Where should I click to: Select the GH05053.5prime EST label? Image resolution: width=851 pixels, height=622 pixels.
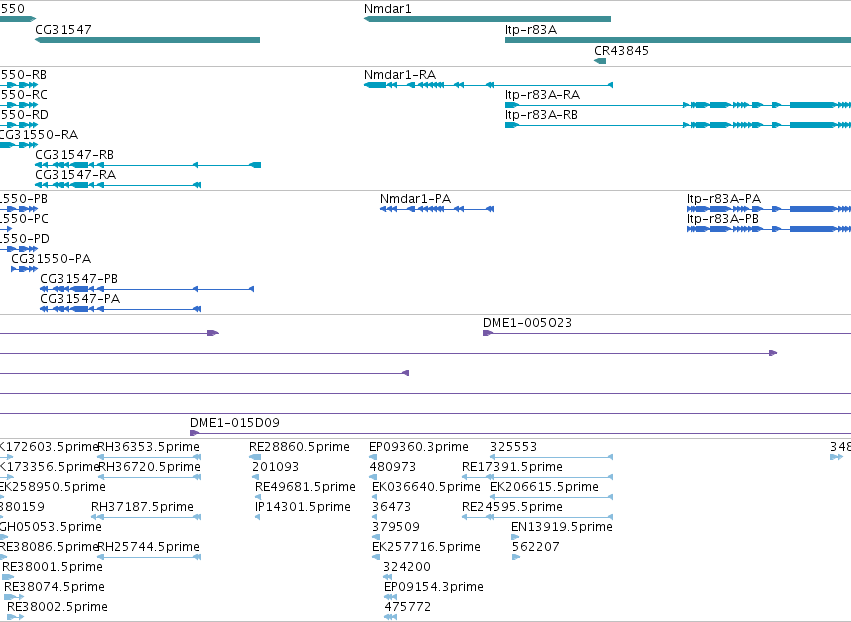tap(50, 527)
